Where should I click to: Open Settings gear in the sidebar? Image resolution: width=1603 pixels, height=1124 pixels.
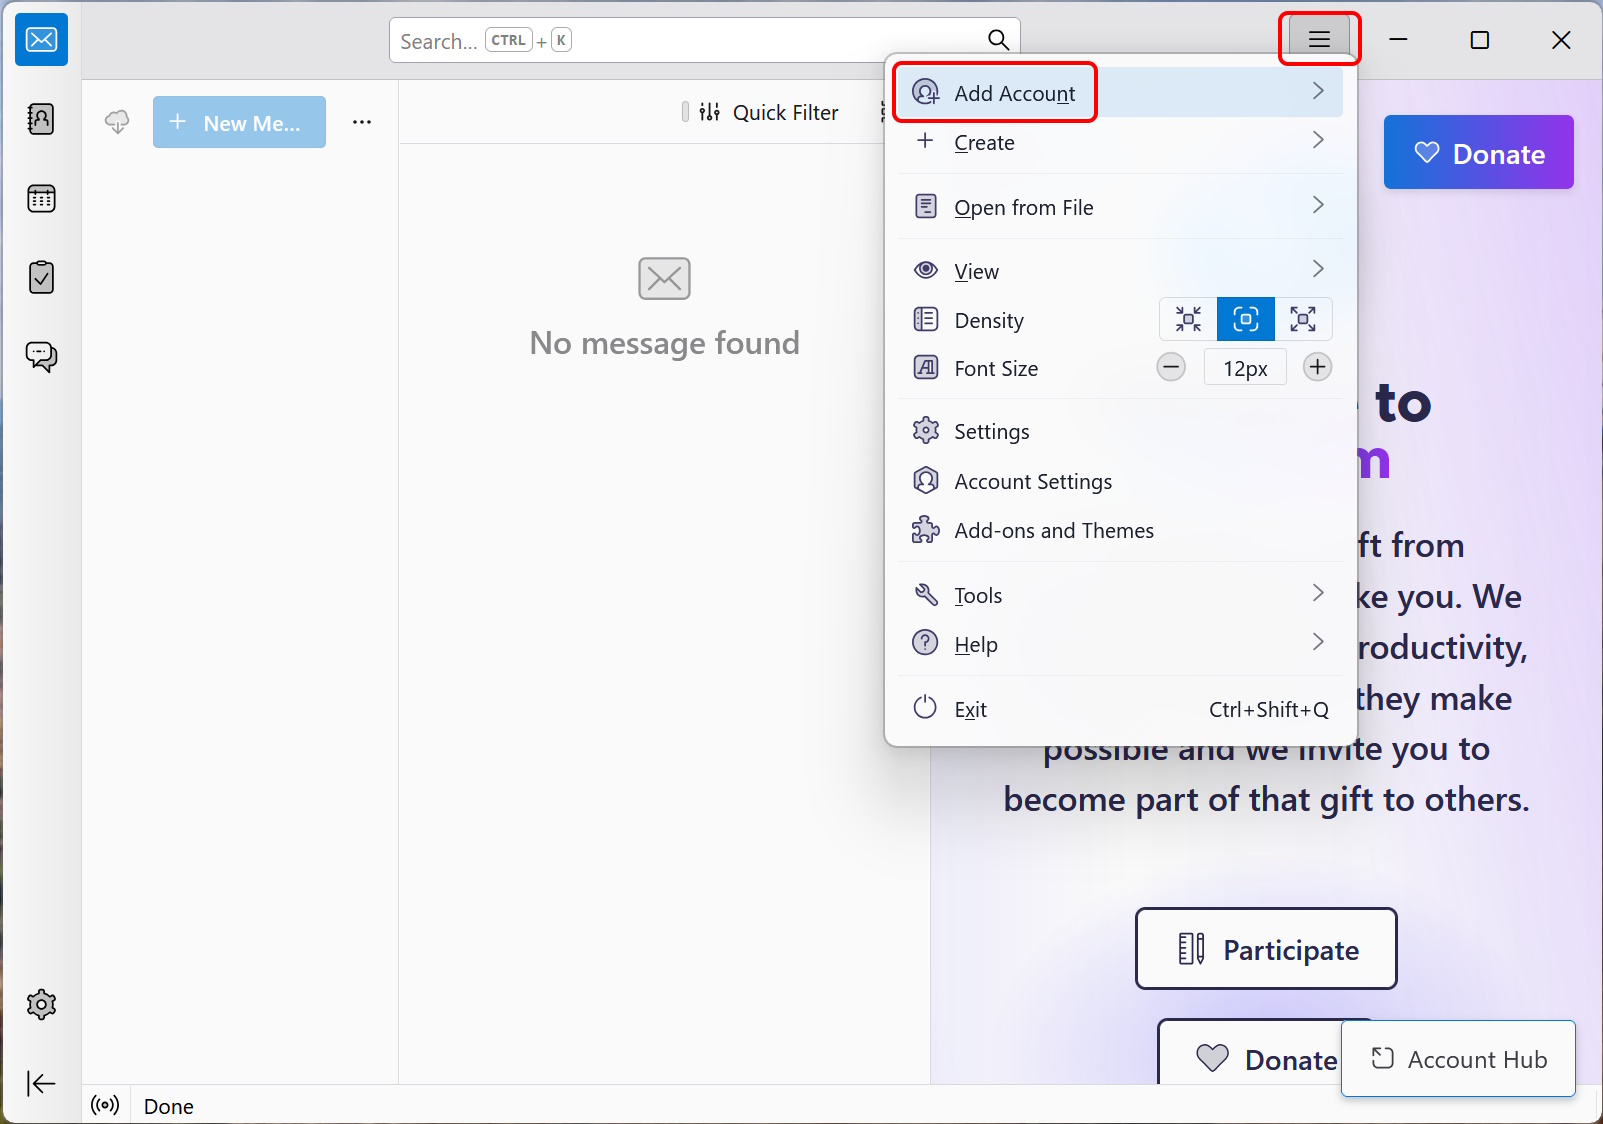[41, 1004]
